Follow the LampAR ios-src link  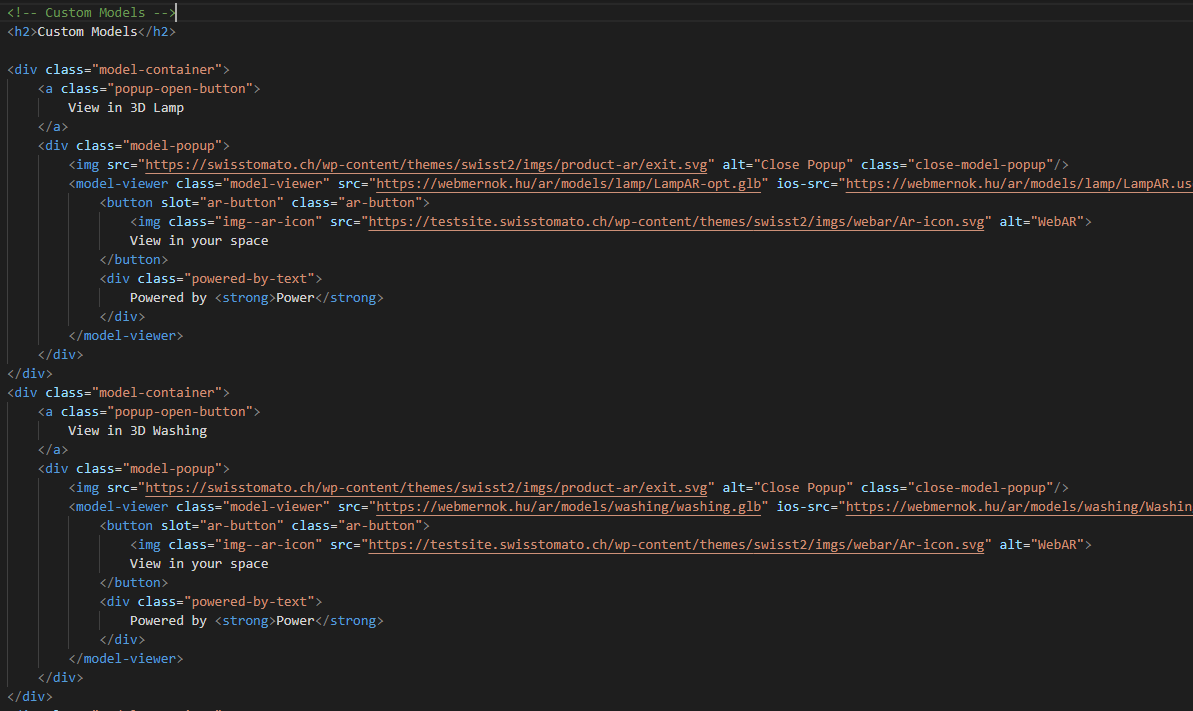click(x=1019, y=183)
